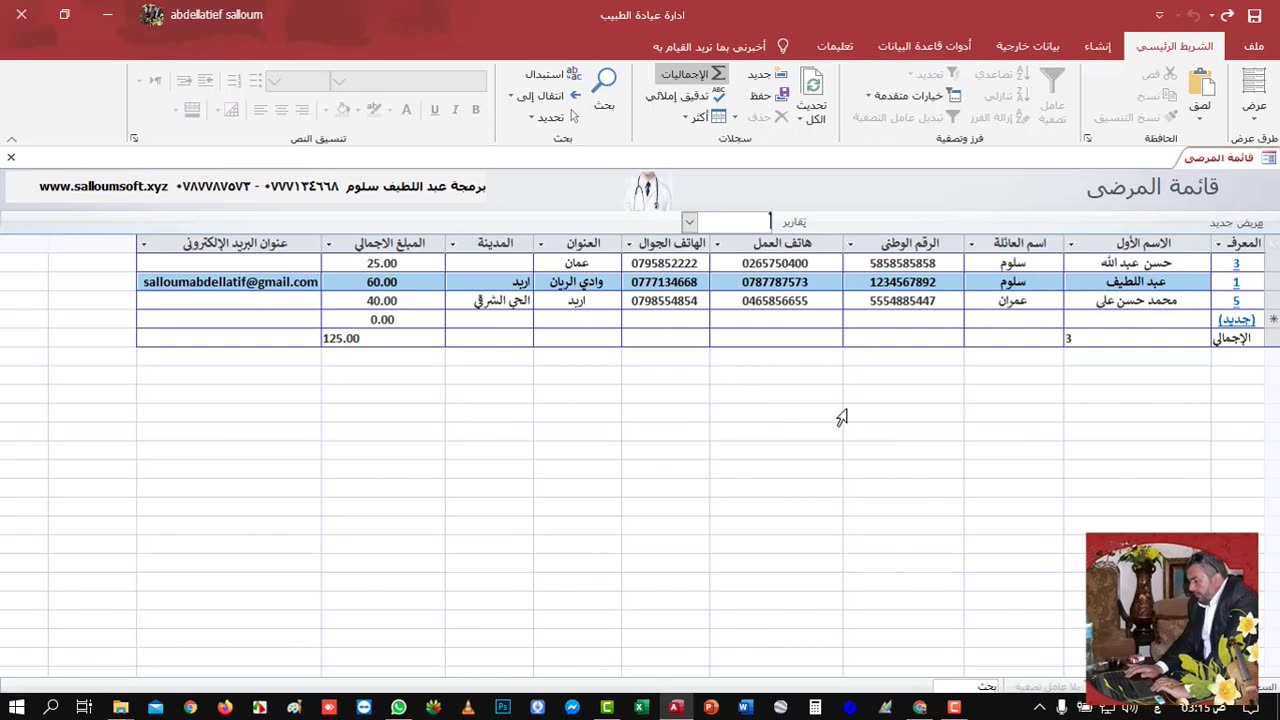Screen dimensions: 1280x720
Task: Click the Replace (استبدال) icon
Action: click(573, 74)
